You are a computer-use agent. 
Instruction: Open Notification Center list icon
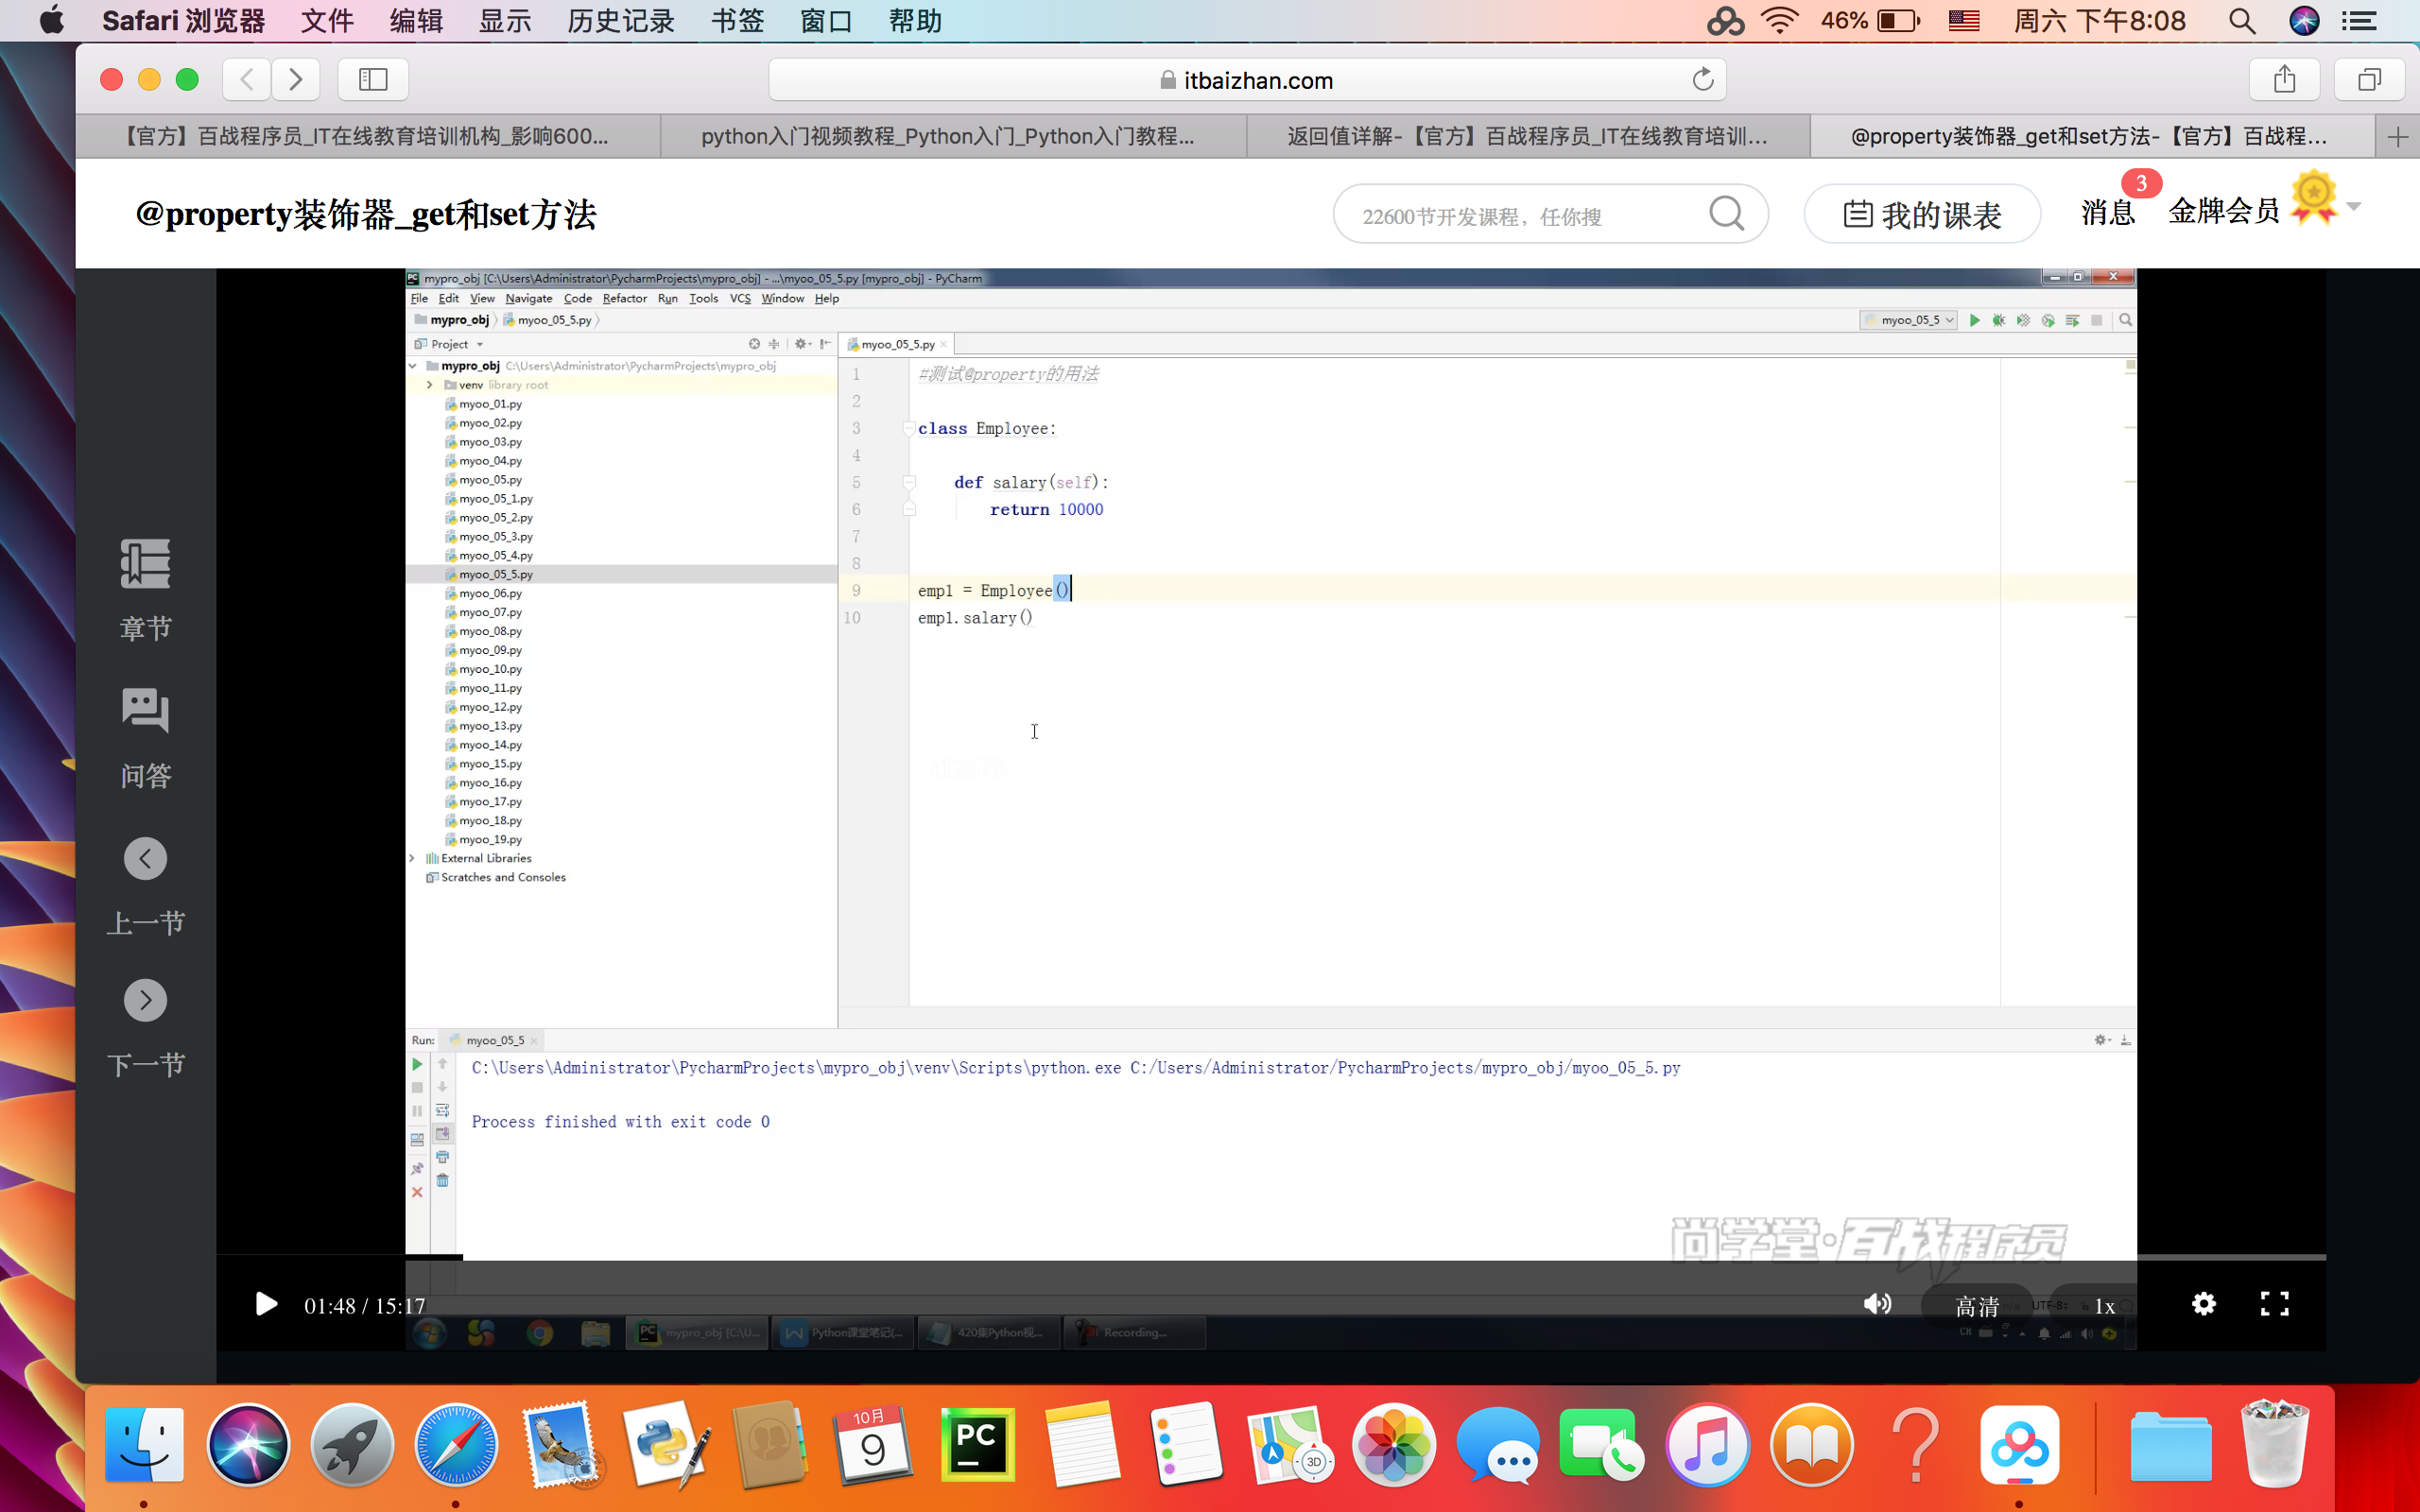tap(2360, 21)
